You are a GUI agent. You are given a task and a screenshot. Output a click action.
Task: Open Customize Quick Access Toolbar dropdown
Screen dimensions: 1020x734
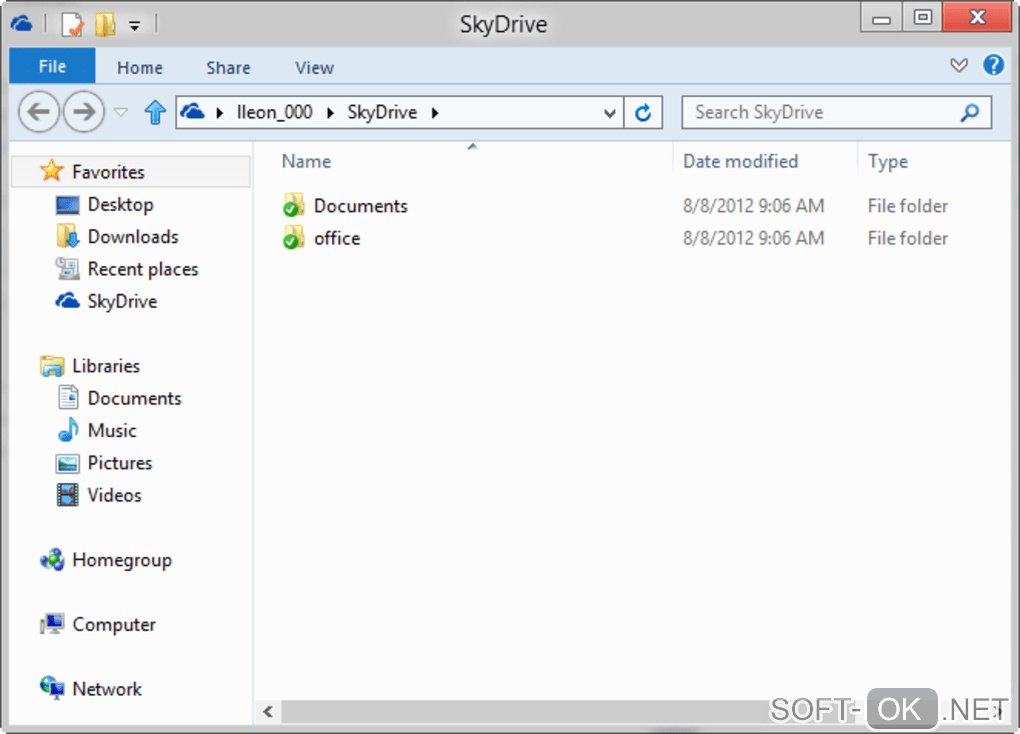point(135,26)
